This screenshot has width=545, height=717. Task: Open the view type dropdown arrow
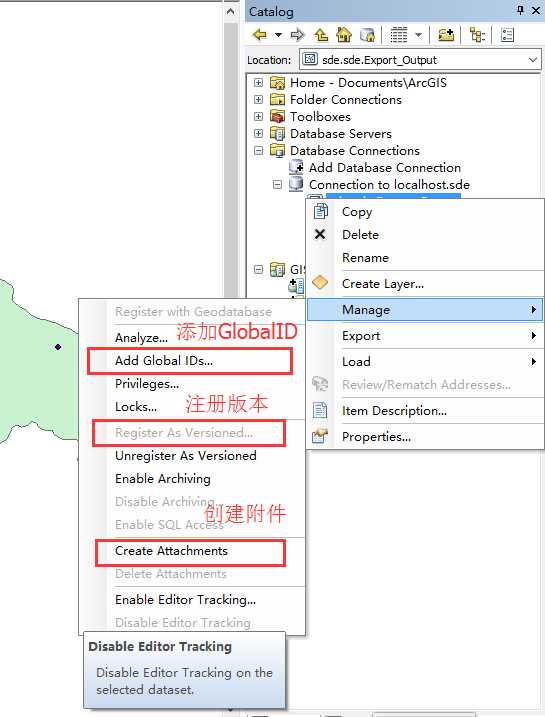pos(418,35)
